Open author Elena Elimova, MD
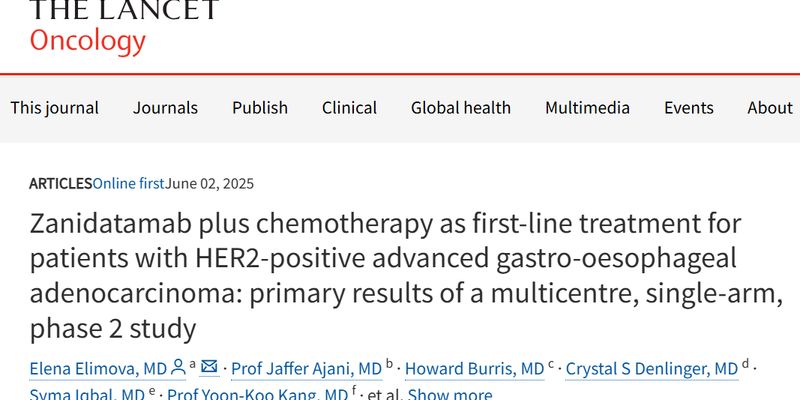This screenshot has height=400, width=800. (98, 369)
